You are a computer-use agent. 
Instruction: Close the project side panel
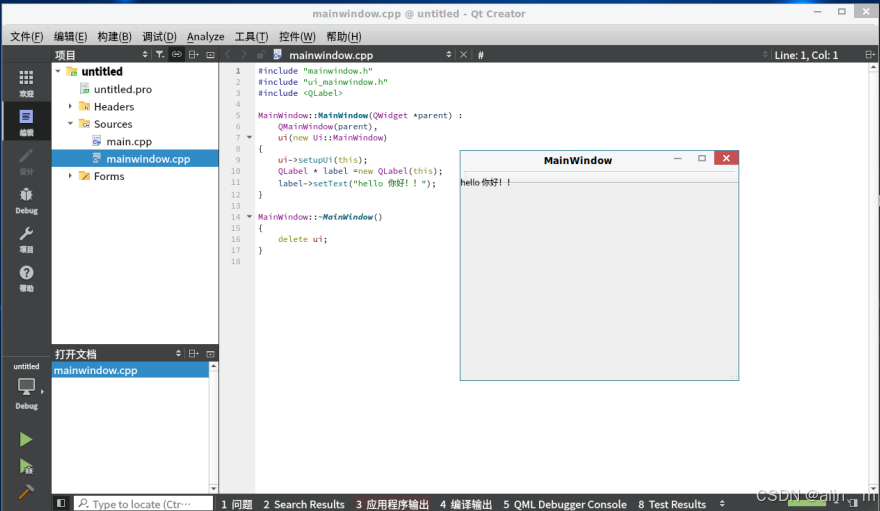coord(210,54)
